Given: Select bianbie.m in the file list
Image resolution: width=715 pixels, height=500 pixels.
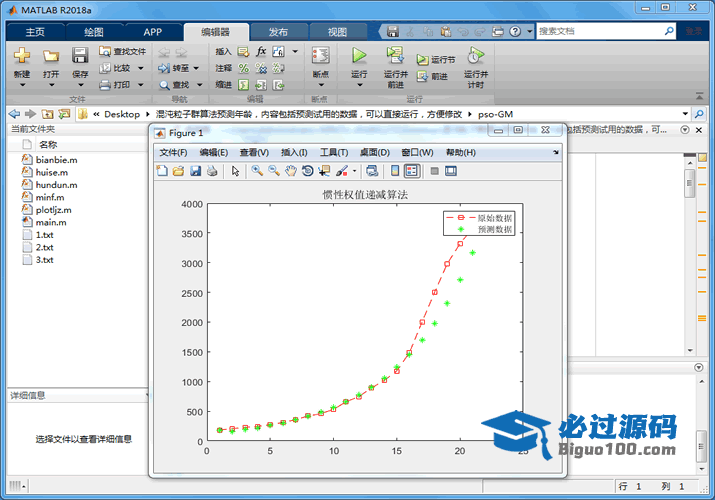Looking at the screenshot, I should click(x=49, y=160).
